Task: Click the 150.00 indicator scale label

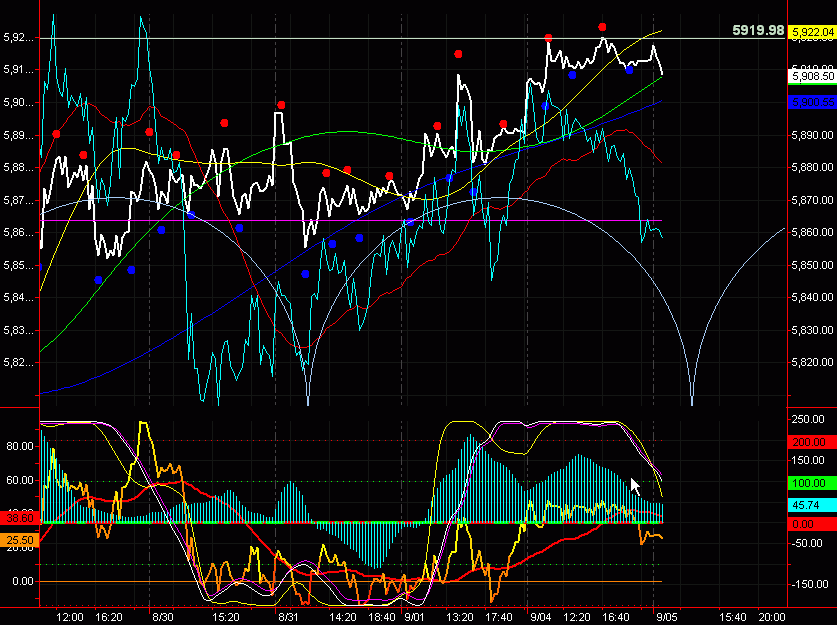Action: click(808, 460)
